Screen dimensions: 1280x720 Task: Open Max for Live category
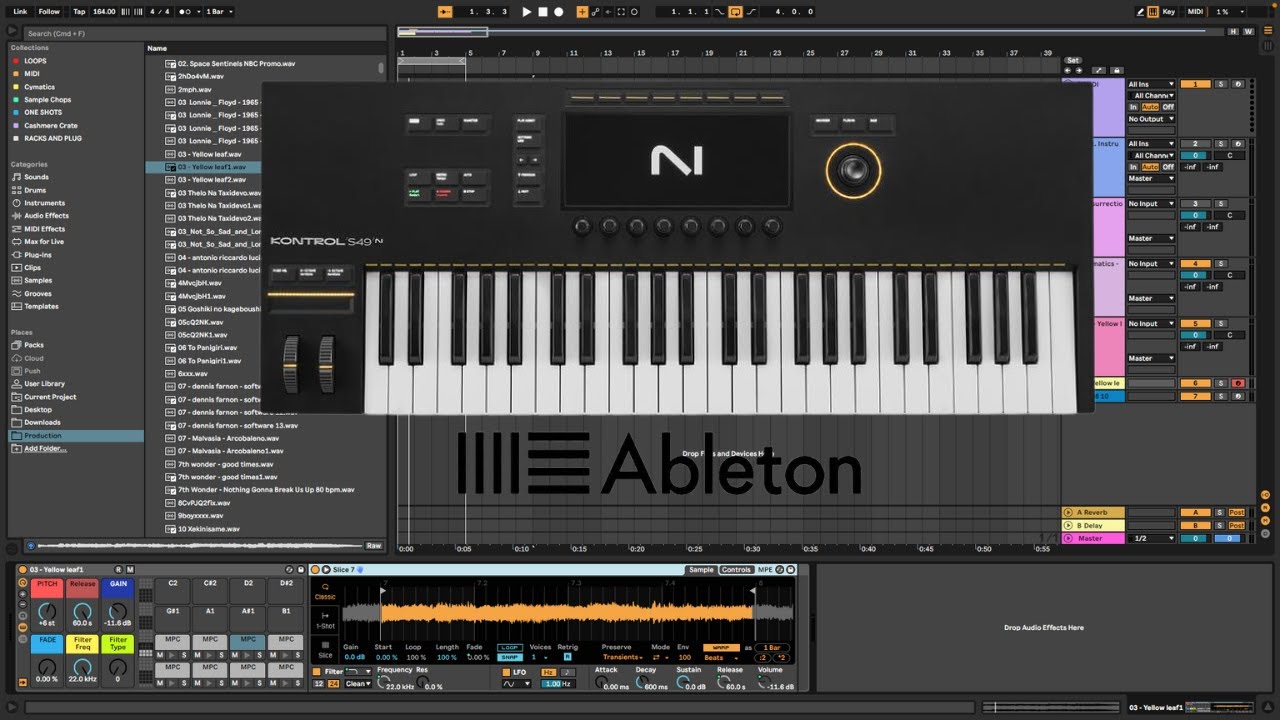point(44,242)
